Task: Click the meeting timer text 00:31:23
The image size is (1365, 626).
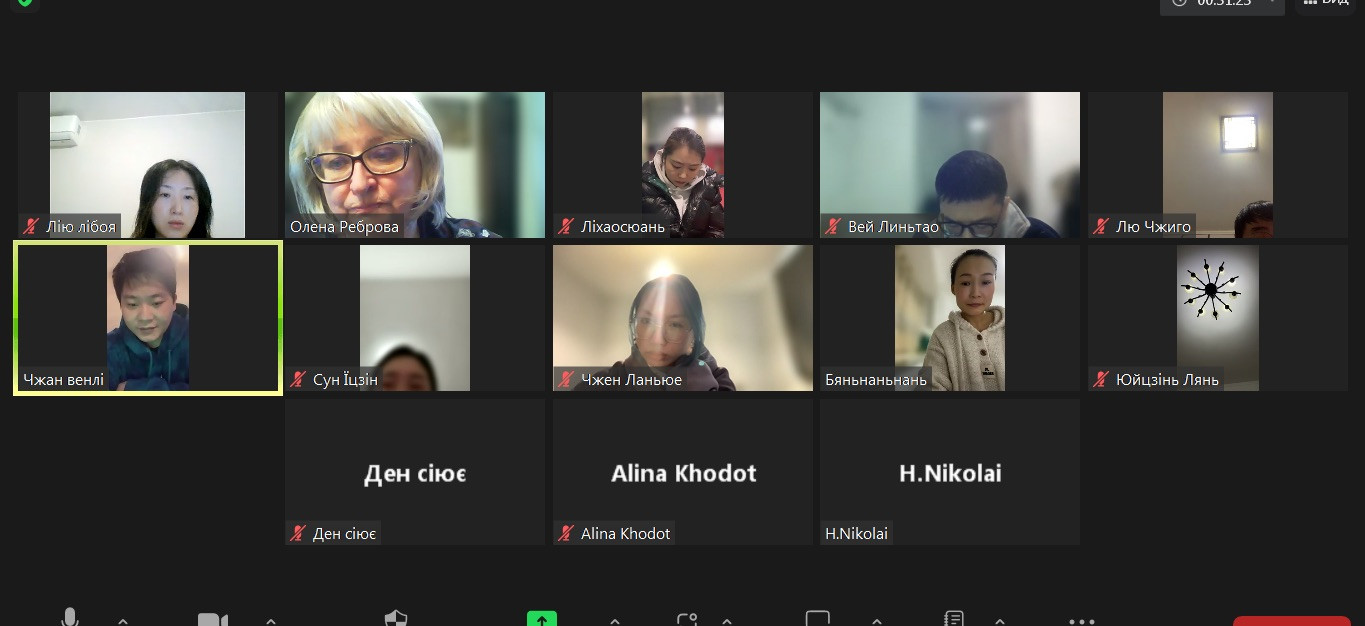Action: coord(1224,3)
